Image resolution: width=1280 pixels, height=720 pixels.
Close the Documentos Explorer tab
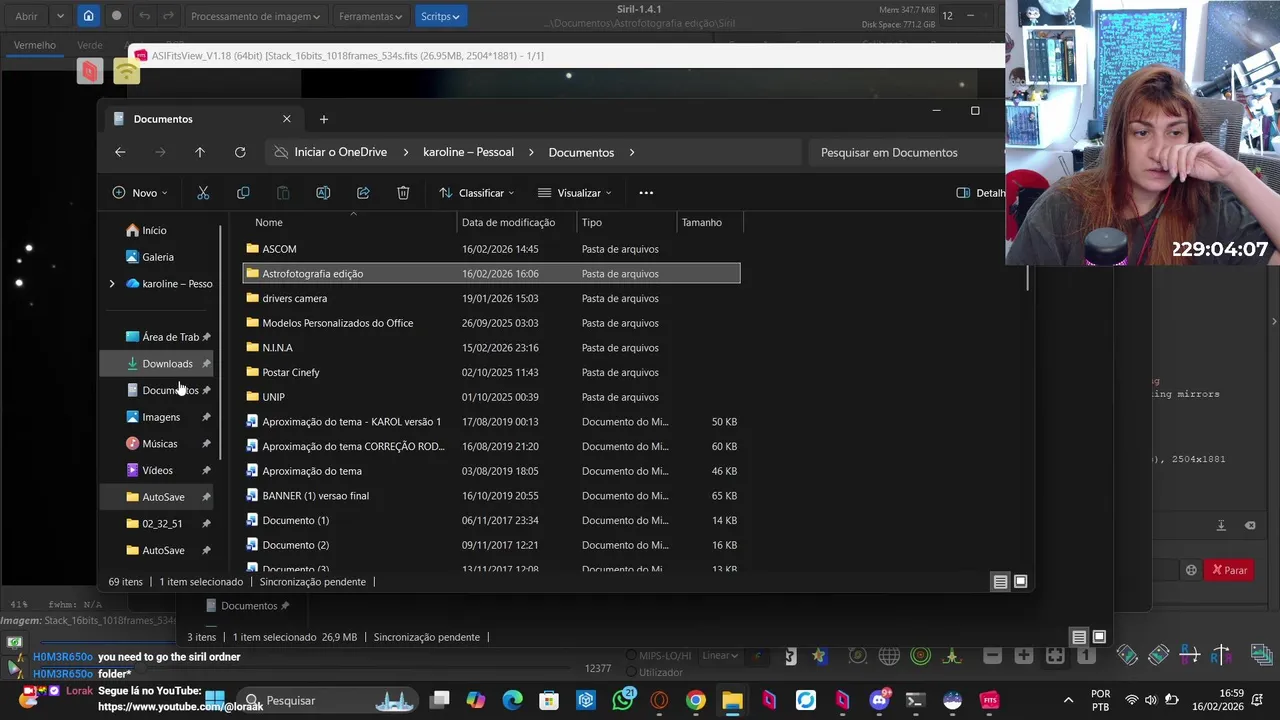click(286, 119)
